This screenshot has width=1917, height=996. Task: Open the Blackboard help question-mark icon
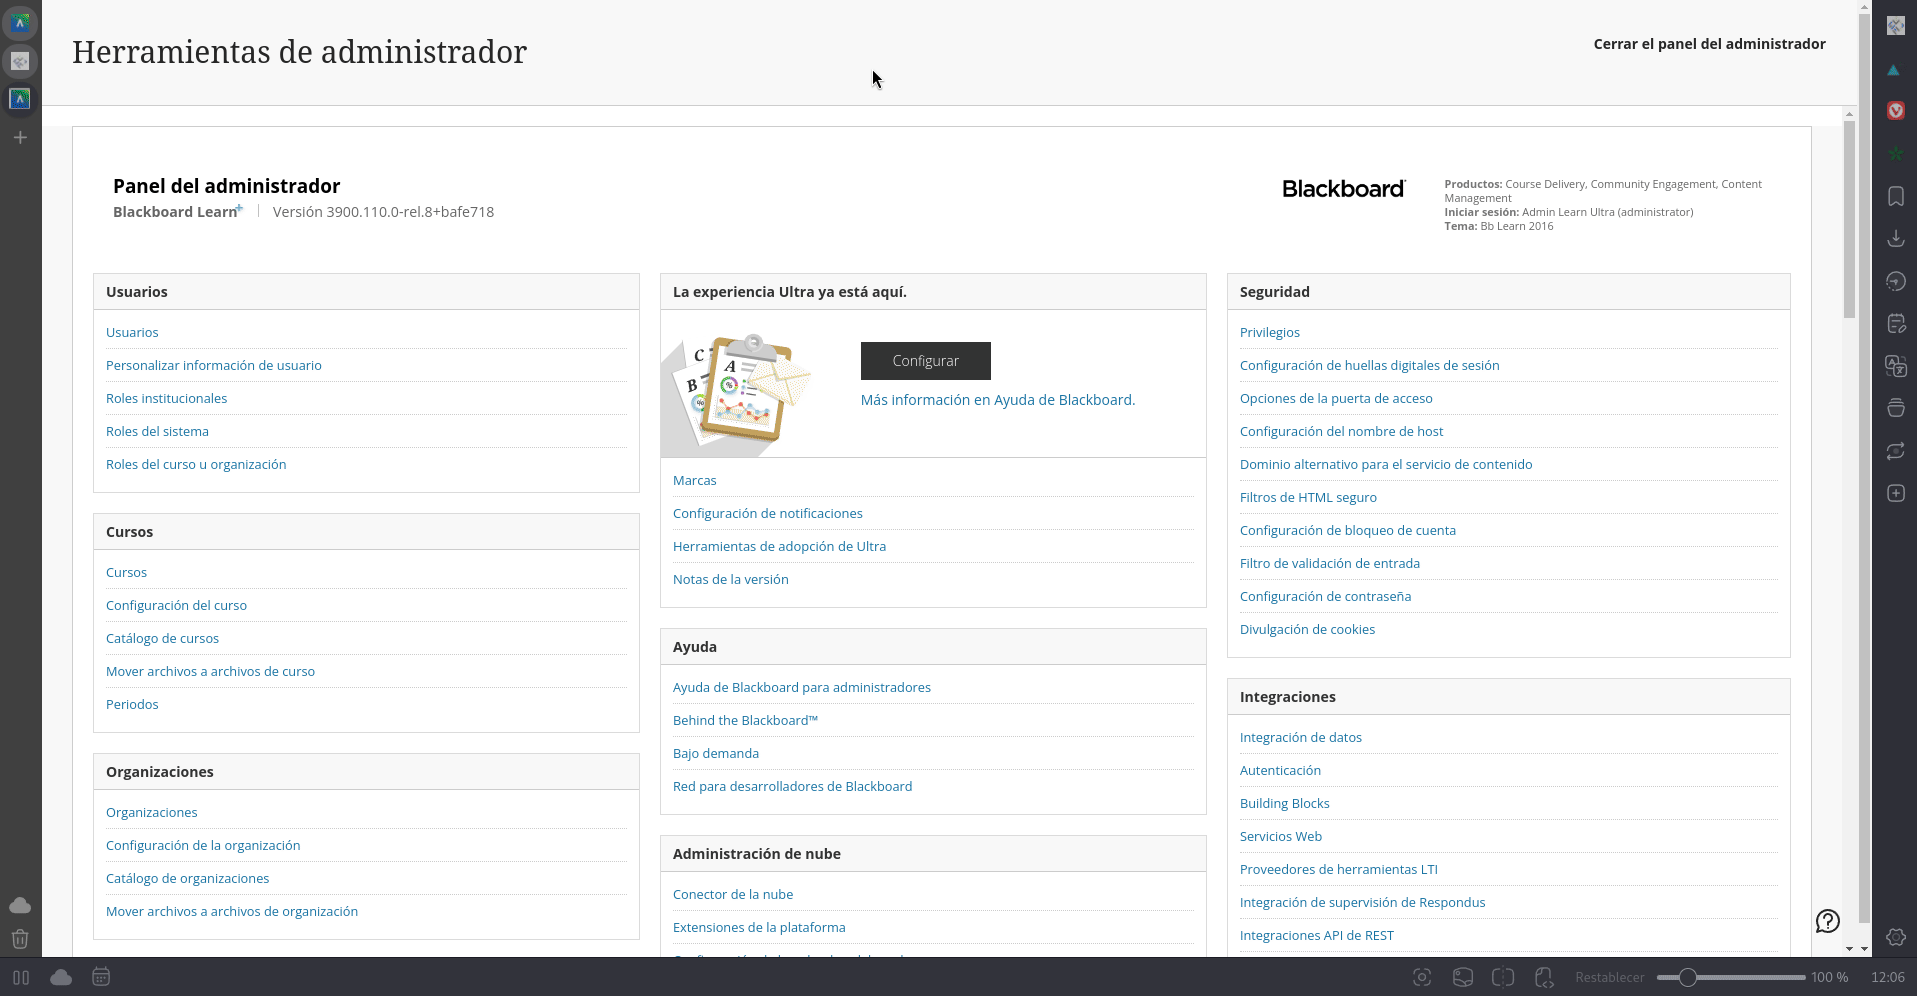1828,921
